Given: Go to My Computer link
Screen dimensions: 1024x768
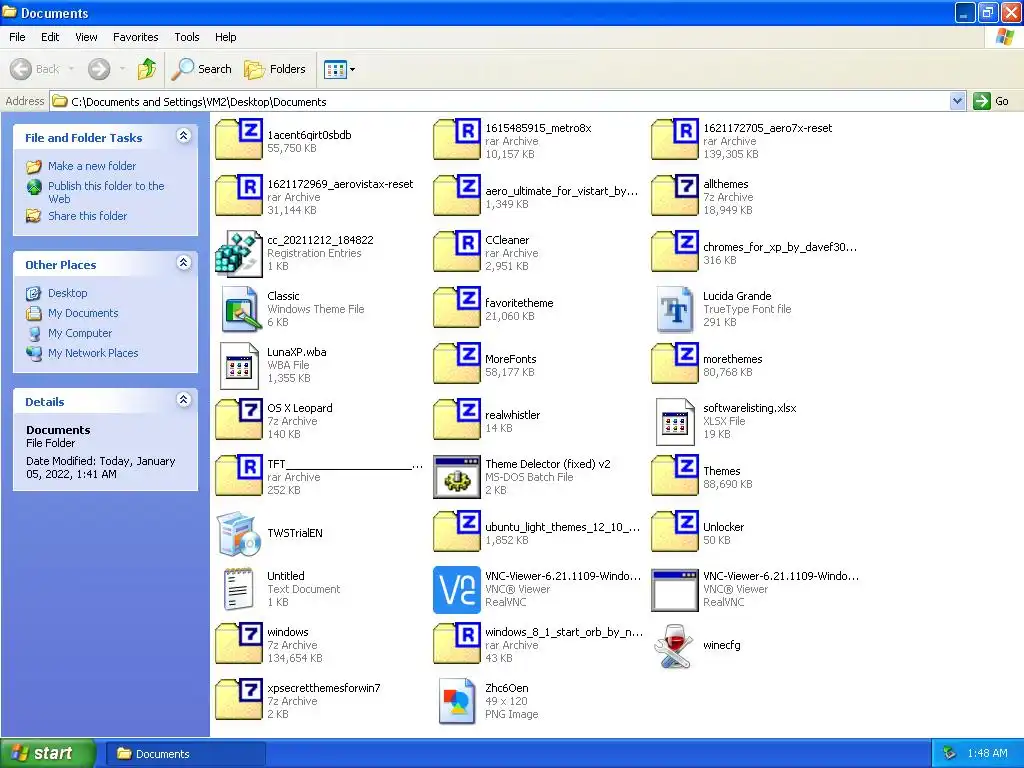Looking at the screenshot, I should [x=80, y=333].
